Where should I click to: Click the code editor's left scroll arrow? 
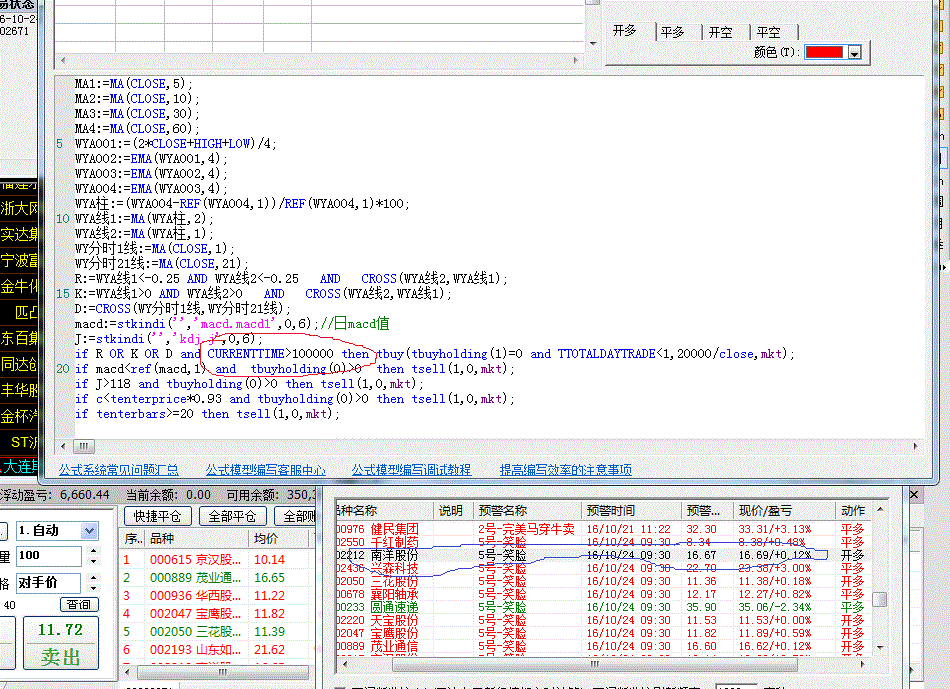[64, 447]
